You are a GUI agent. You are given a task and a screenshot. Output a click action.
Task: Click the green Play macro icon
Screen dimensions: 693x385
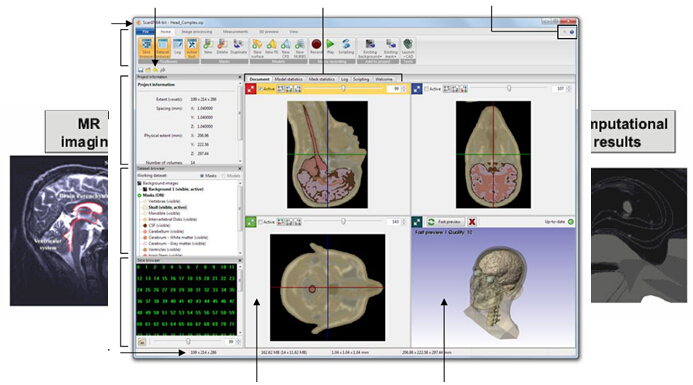point(330,46)
